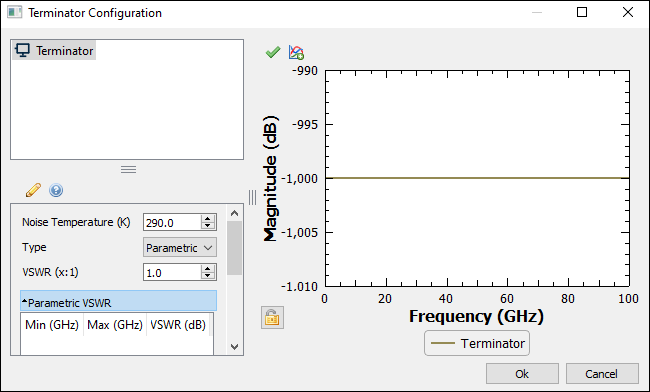Click the Max (GHz) column header
Viewport: 650px width, 392px height.
click(115, 324)
